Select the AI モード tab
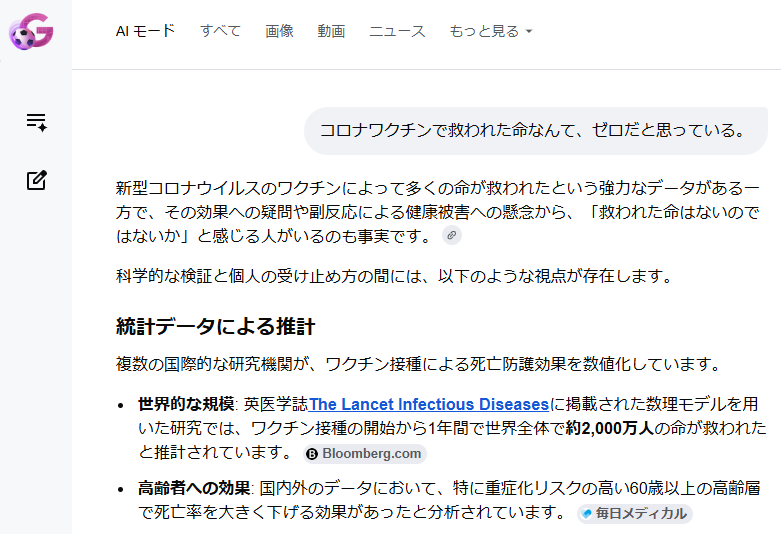This screenshot has width=781, height=534. click(145, 31)
